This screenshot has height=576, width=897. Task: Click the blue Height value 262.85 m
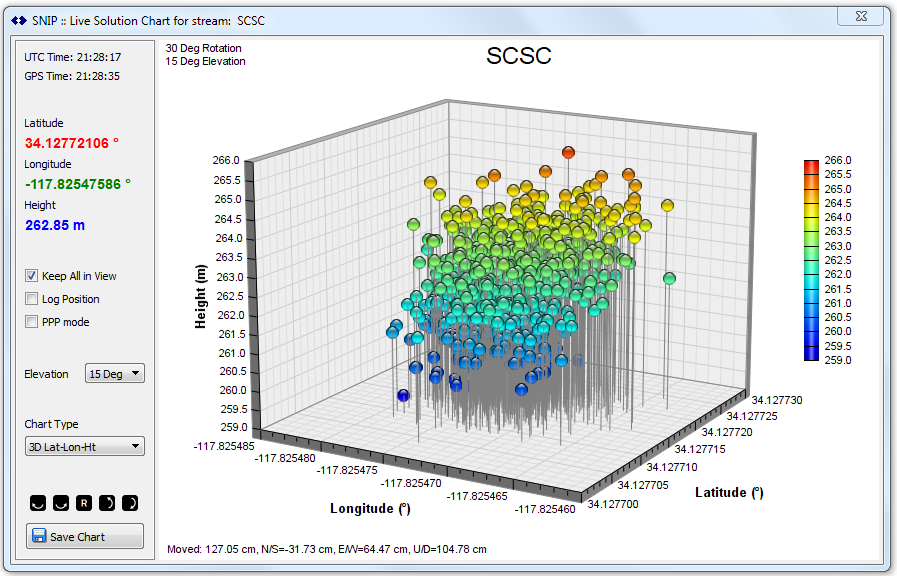55,225
